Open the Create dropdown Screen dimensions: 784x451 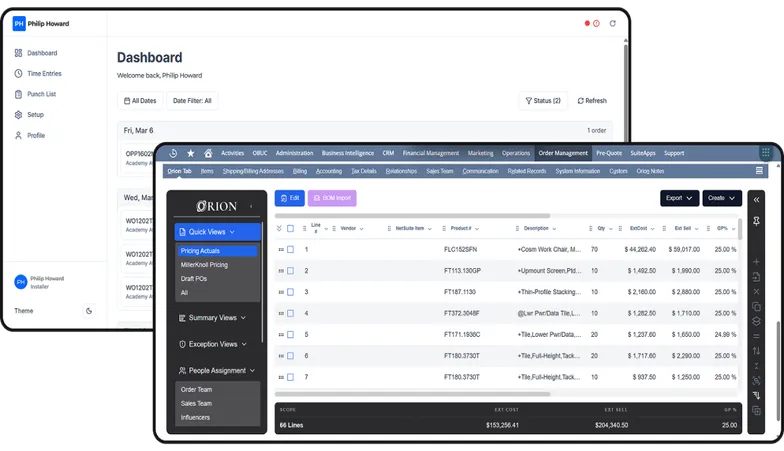(722, 198)
